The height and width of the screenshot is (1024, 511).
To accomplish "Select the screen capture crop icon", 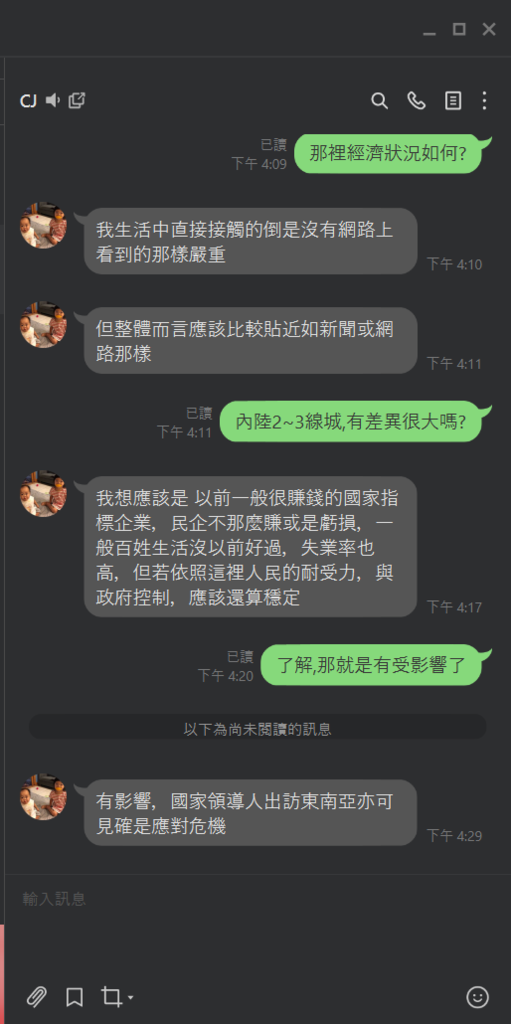I will [x=111, y=997].
